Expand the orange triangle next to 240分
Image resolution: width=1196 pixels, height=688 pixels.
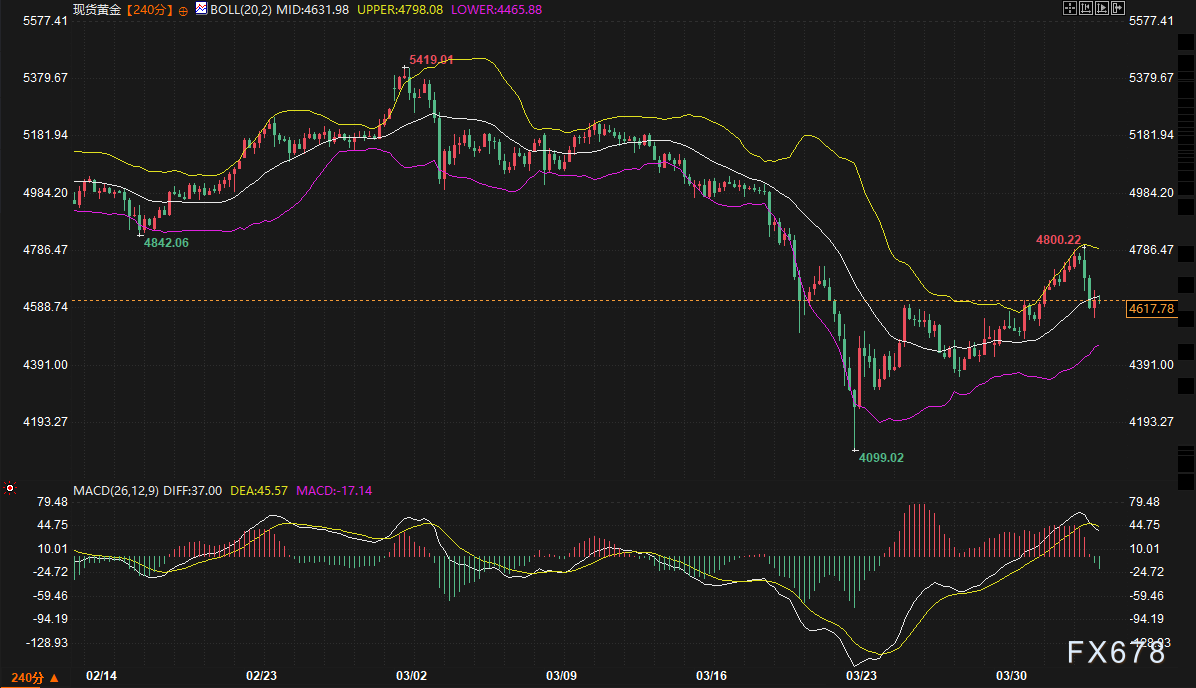(53, 678)
